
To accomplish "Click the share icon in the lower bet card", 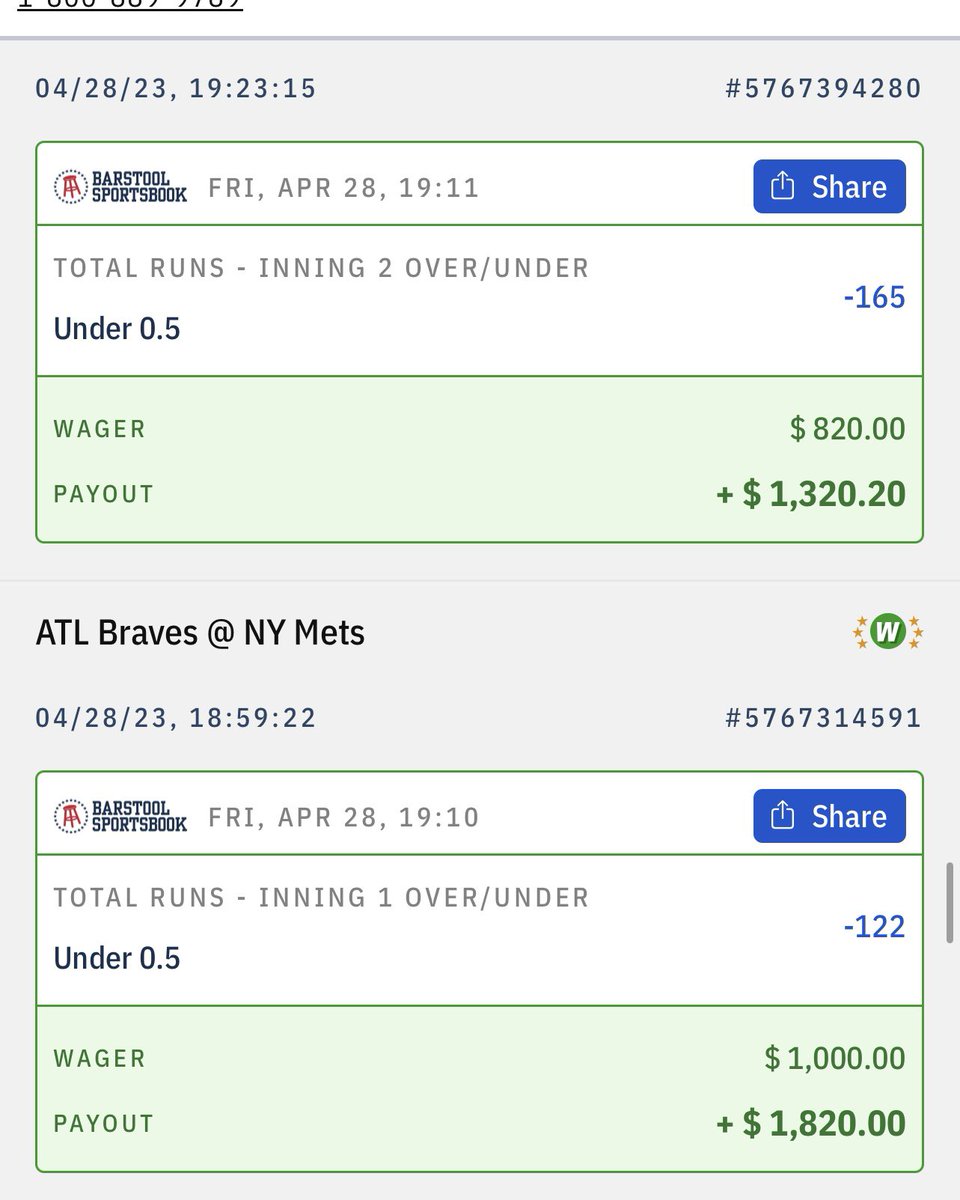I will (x=783, y=815).
